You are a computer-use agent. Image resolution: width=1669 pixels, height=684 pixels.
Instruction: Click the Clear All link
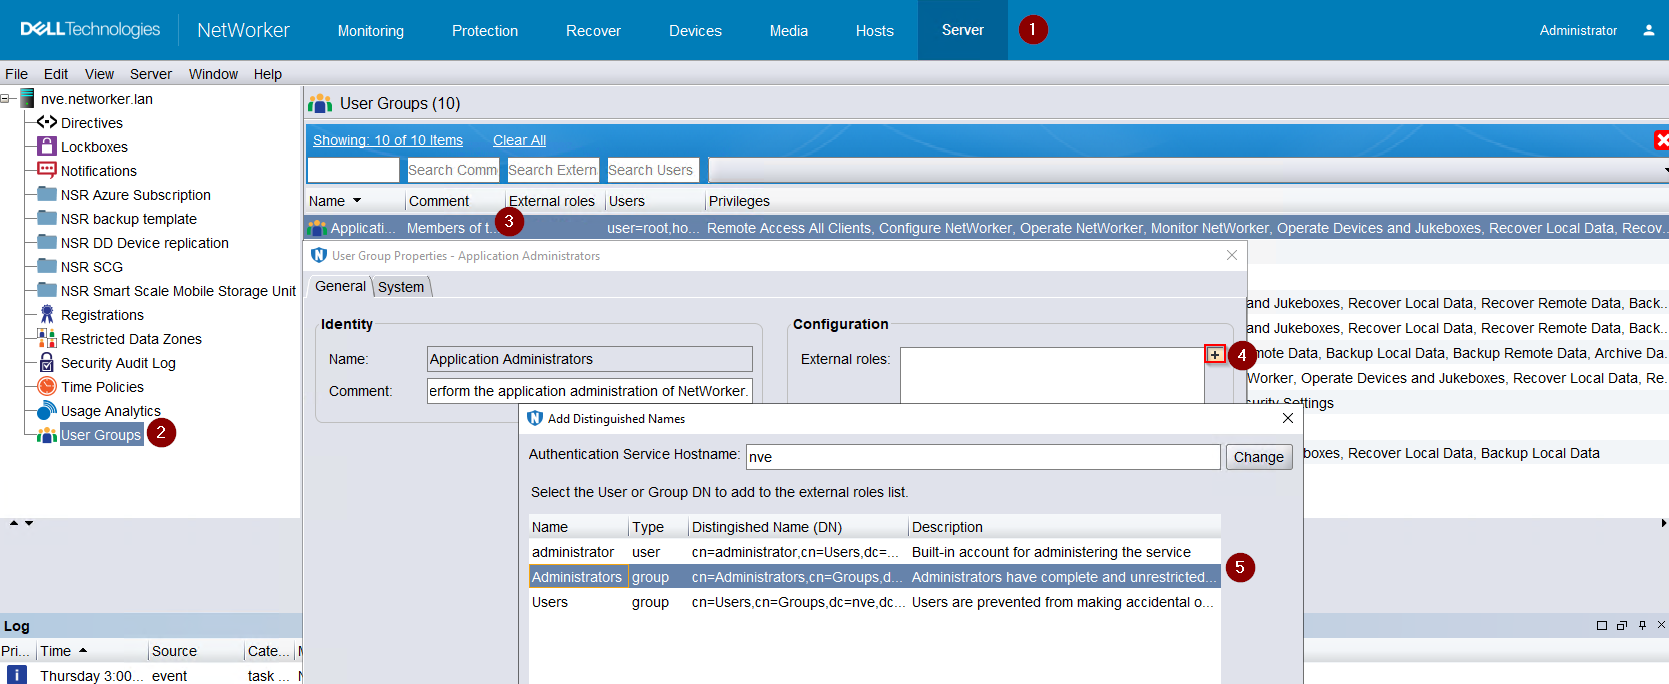tap(519, 140)
